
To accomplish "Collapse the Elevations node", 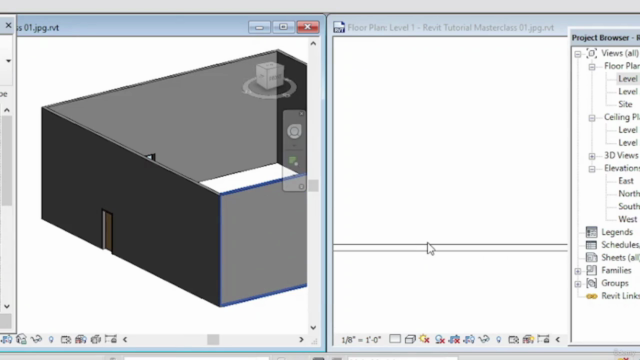I will 592,169.
